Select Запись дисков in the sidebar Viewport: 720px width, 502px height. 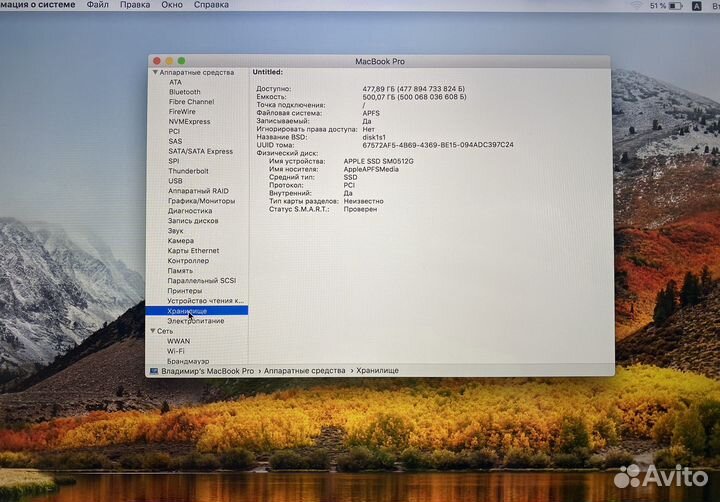(193, 221)
